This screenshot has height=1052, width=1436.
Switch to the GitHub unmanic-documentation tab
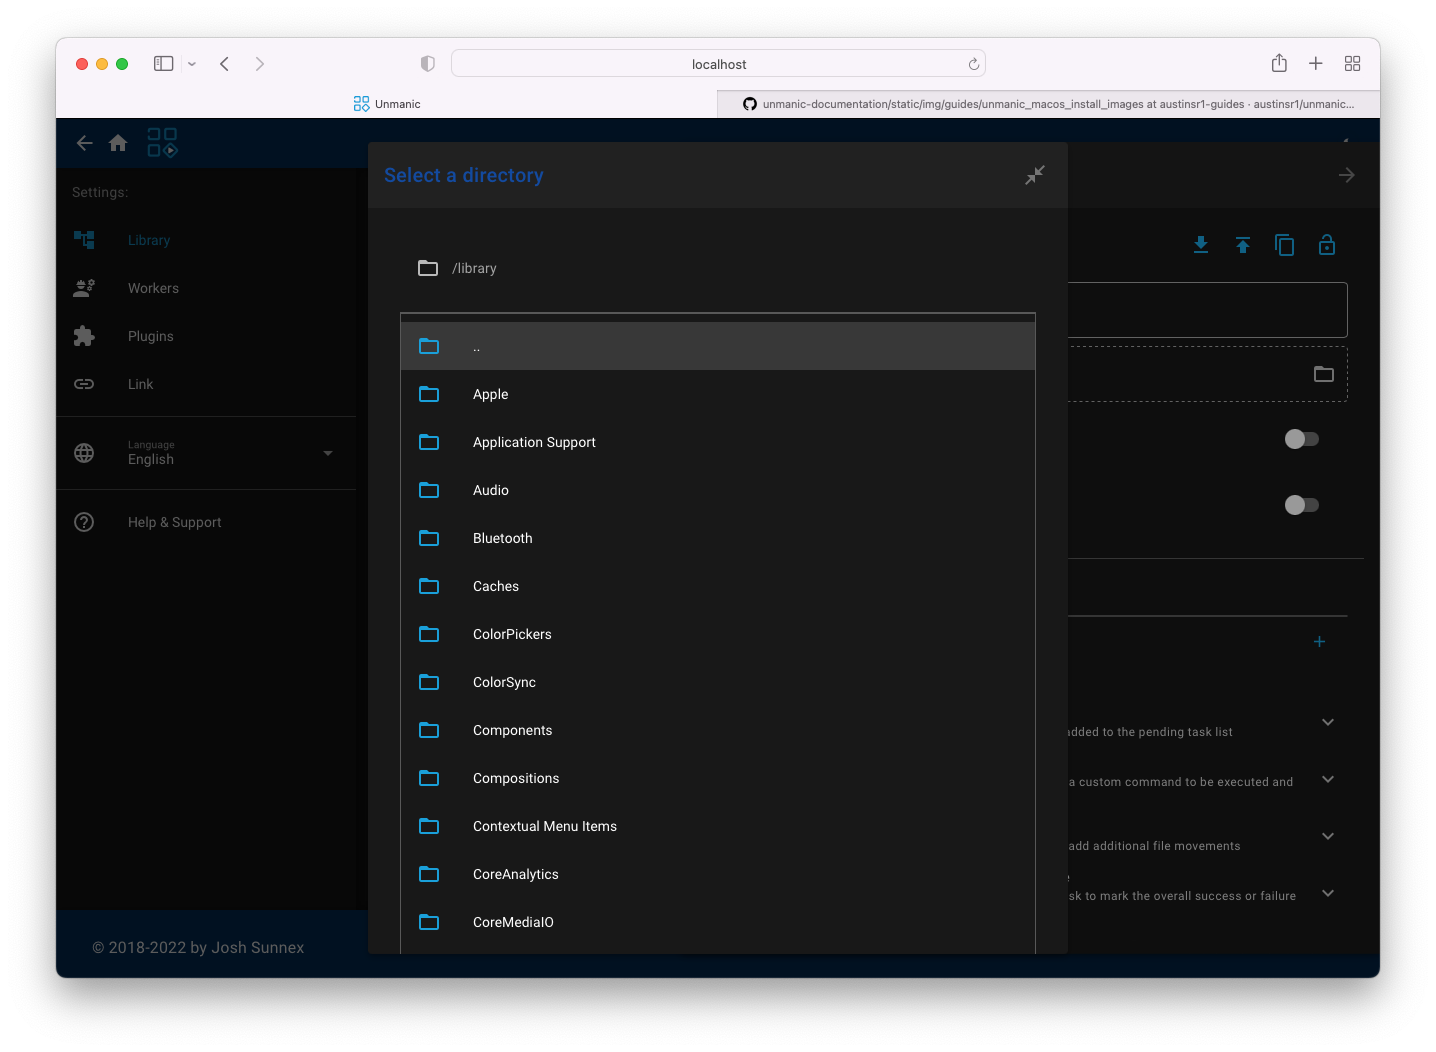[x=1048, y=104]
